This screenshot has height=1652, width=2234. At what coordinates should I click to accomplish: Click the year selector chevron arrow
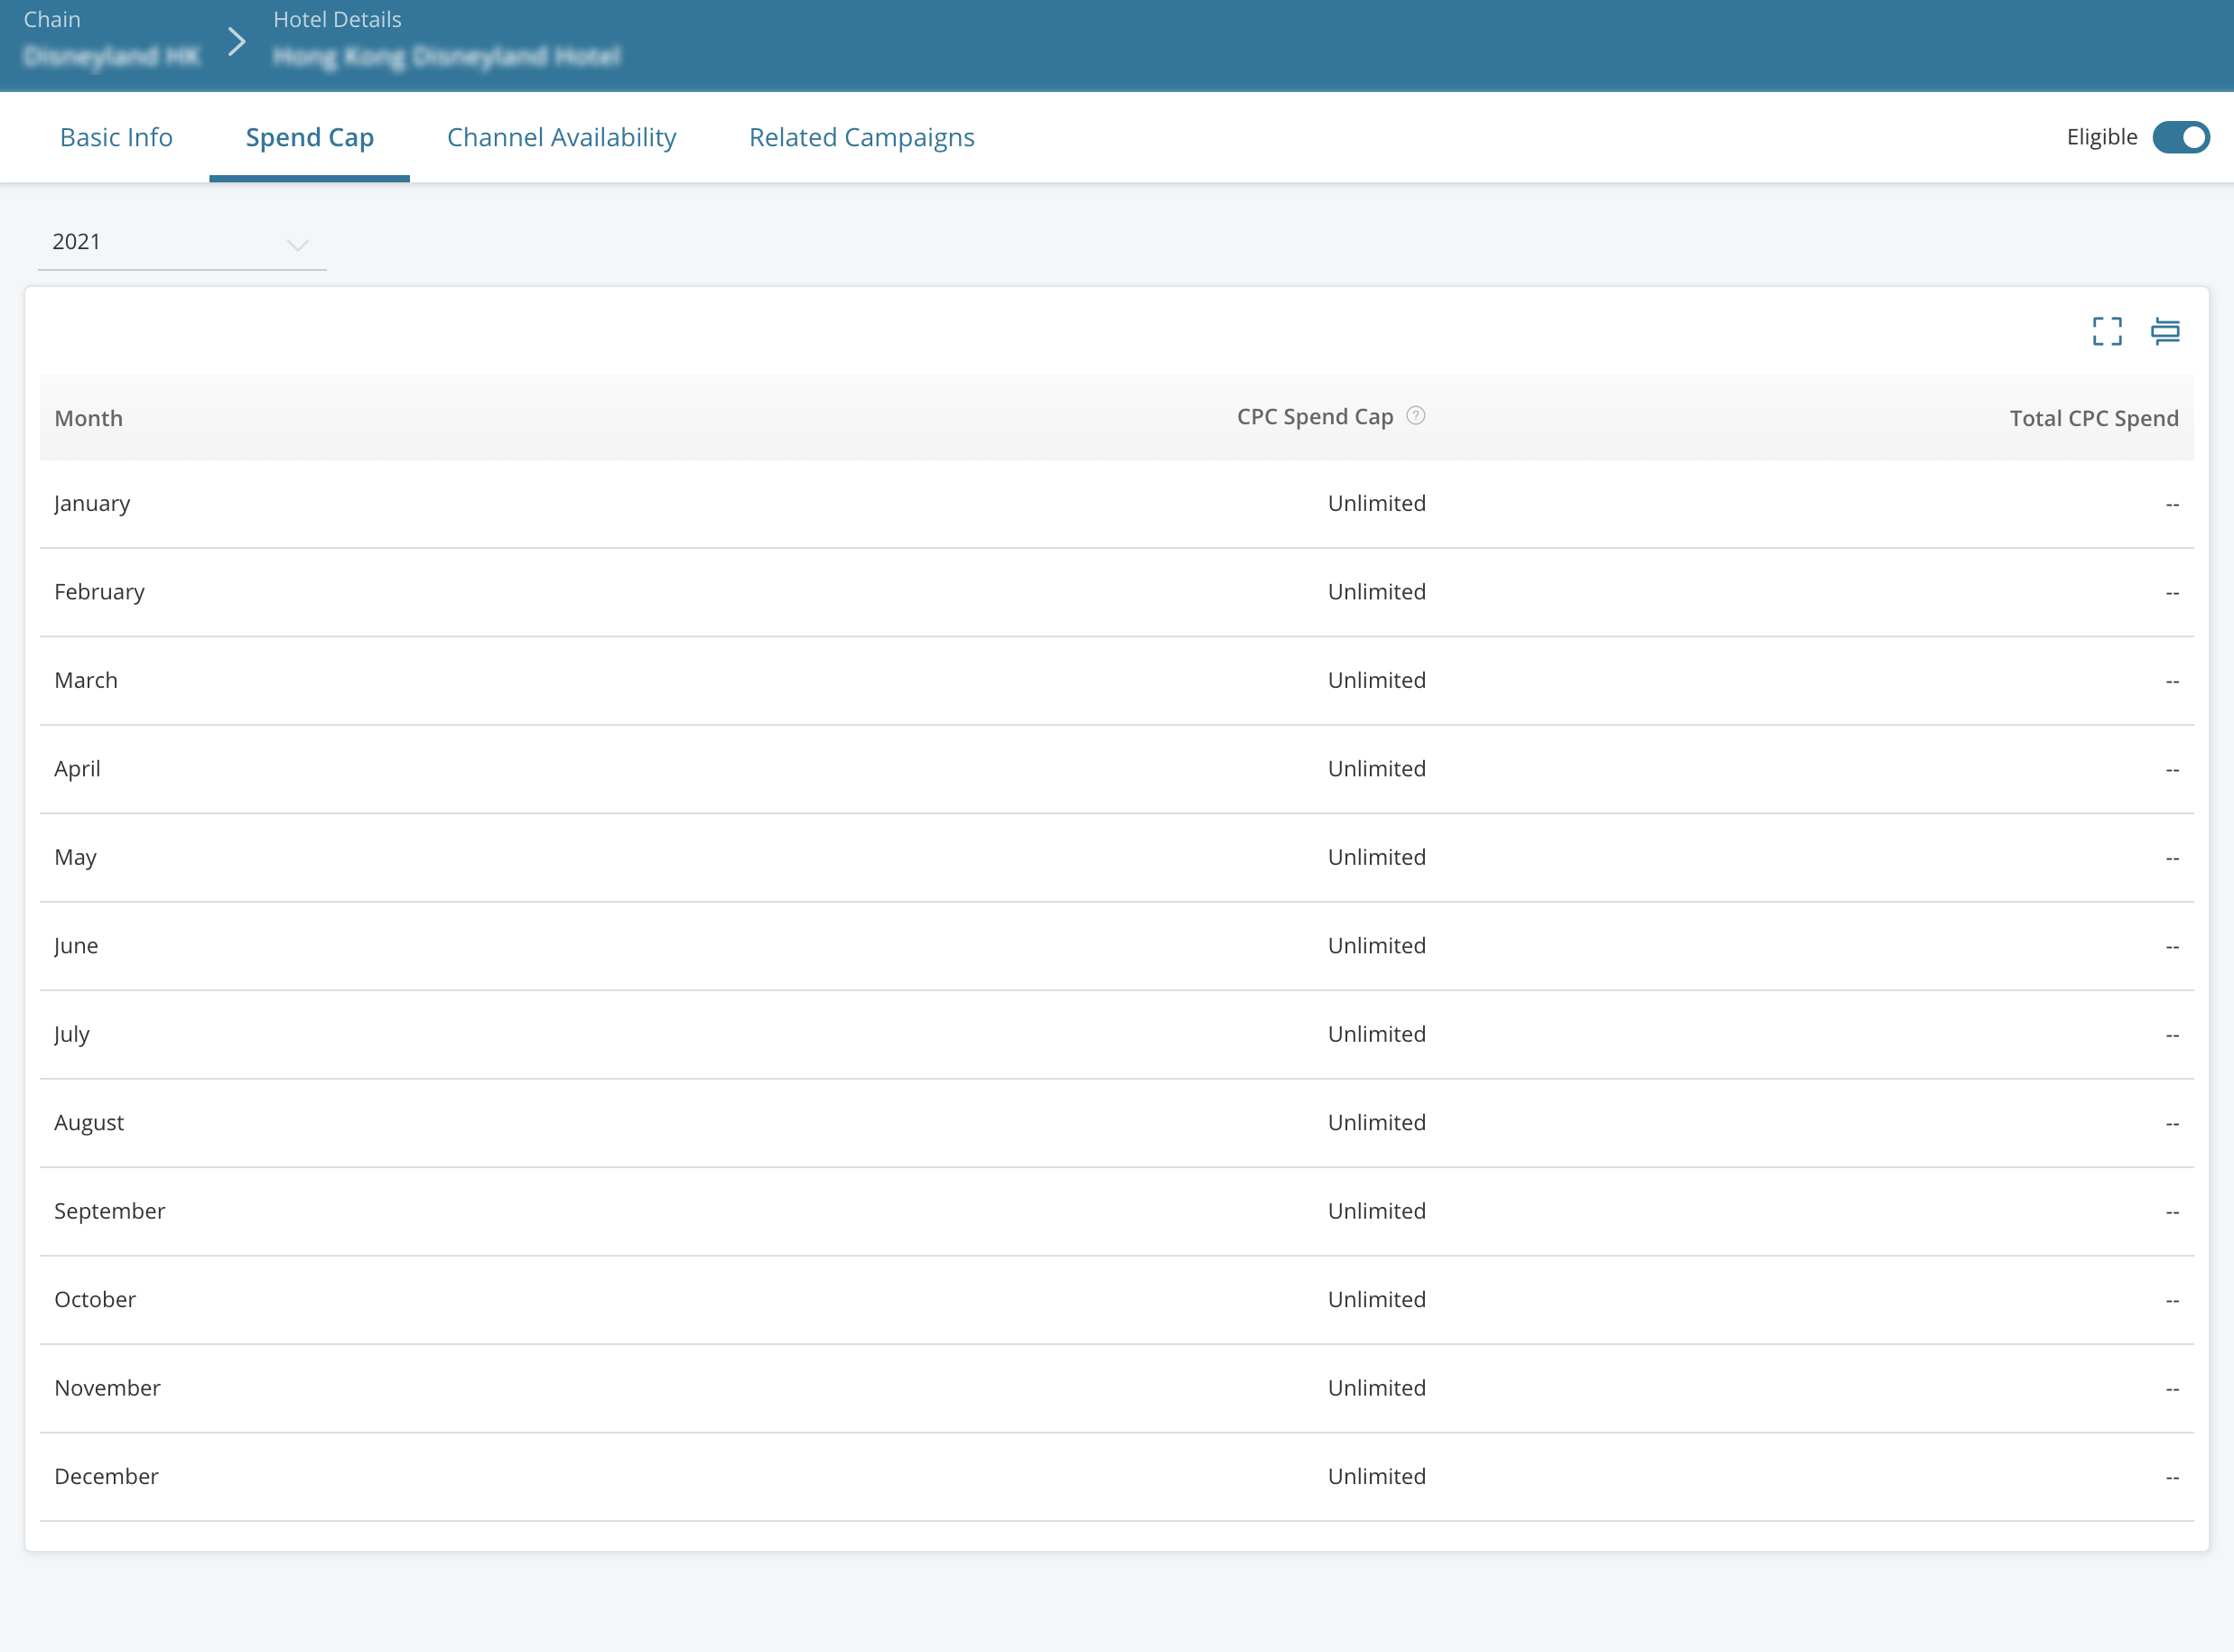[x=297, y=245]
